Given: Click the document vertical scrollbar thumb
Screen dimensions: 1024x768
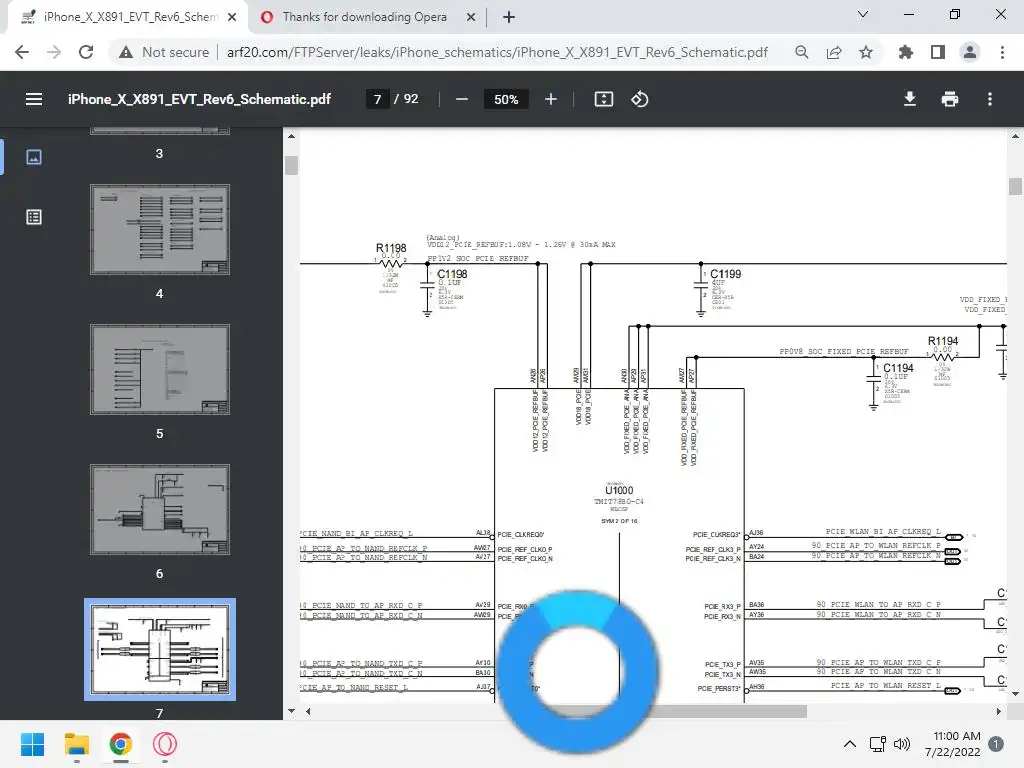Looking at the screenshot, I should tap(1015, 186).
